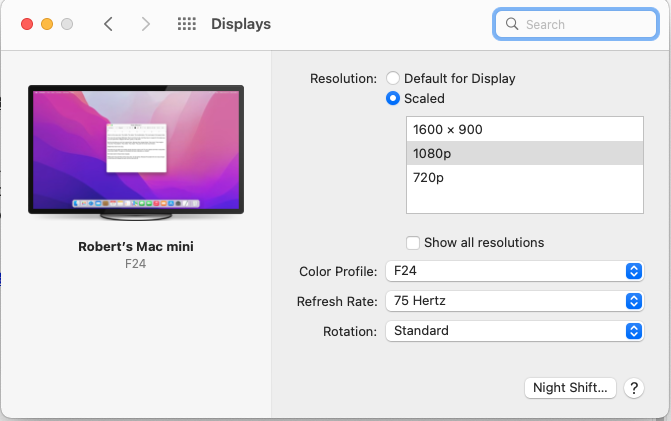The image size is (671, 421).
Task: Click the forward navigation arrow
Action: tap(146, 24)
